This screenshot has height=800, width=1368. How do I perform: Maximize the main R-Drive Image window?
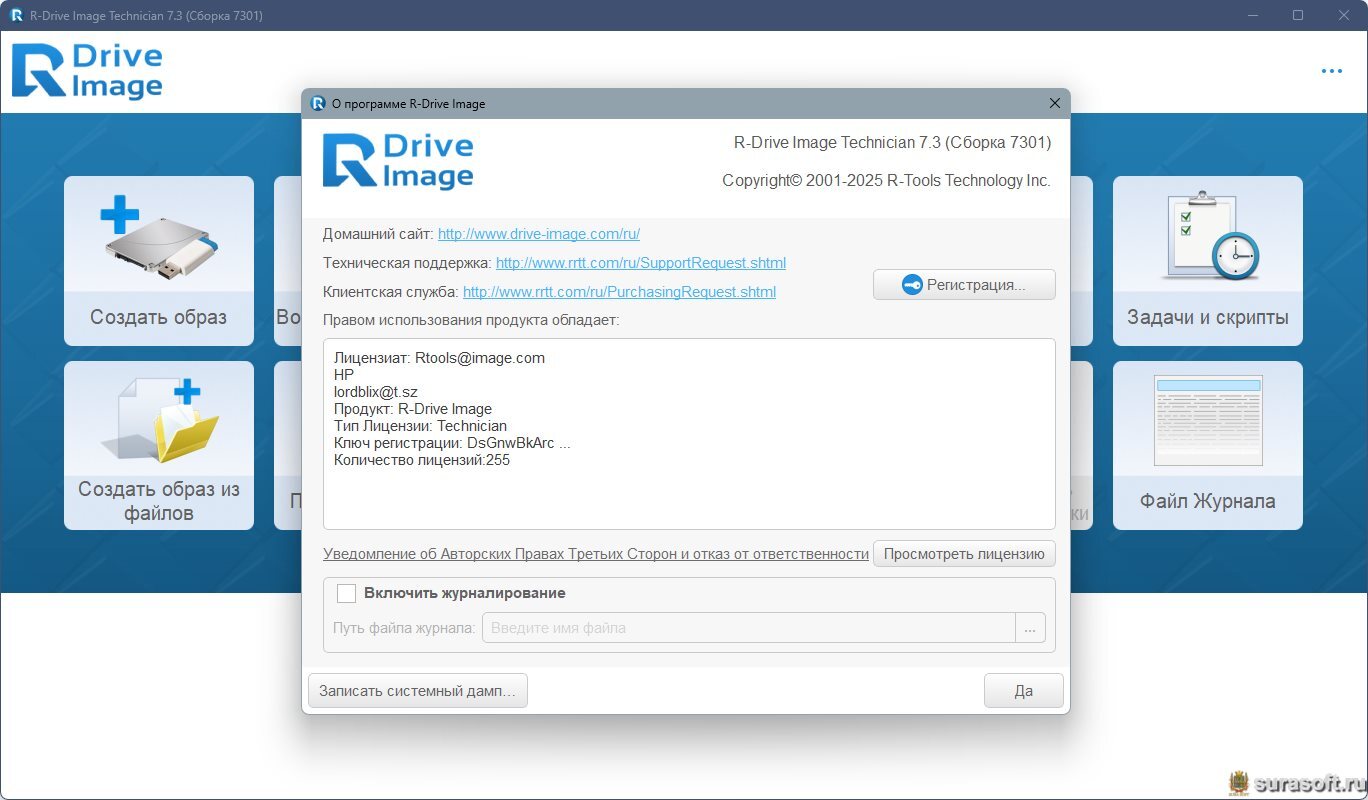tap(1298, 15)
